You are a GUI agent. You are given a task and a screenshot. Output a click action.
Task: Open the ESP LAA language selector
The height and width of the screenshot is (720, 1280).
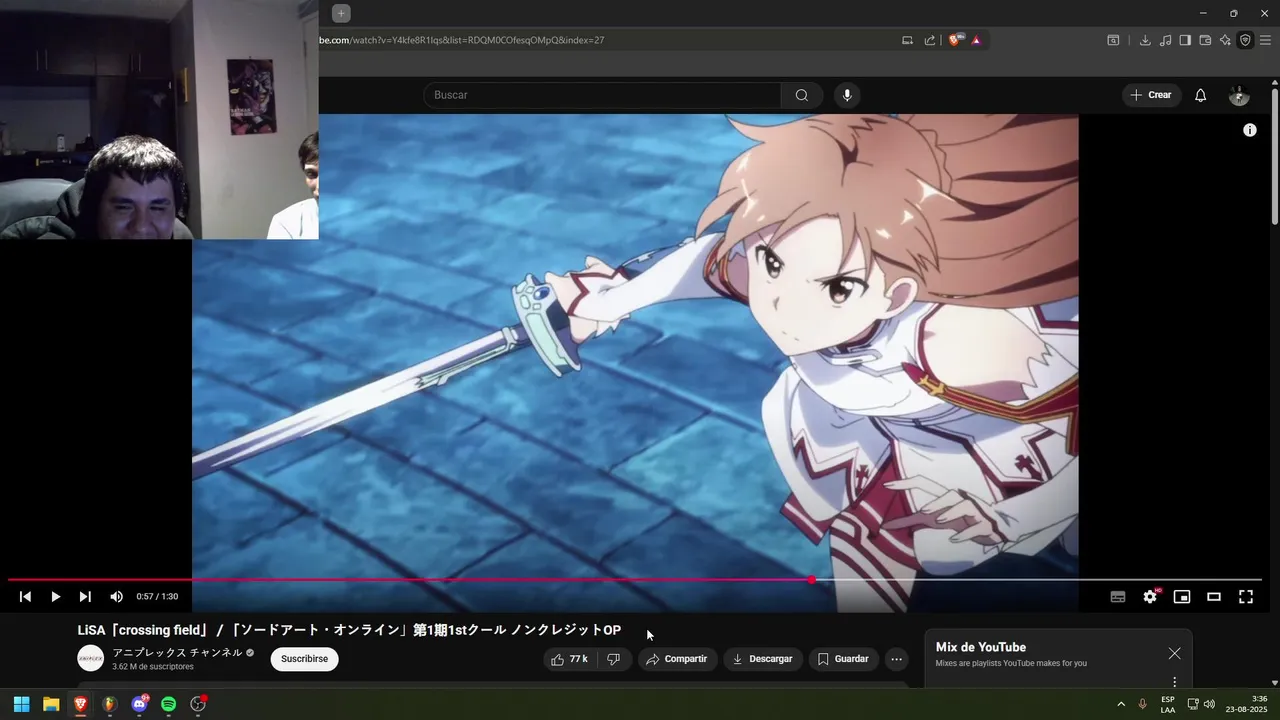click(1168, 704)
